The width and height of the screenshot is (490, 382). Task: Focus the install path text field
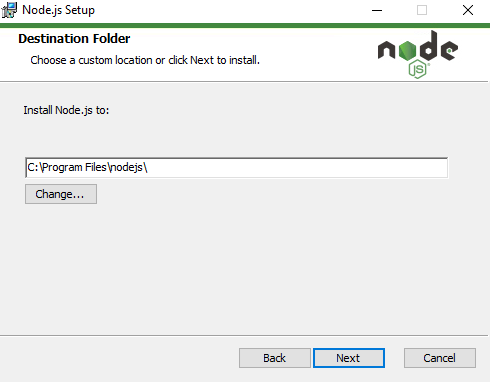click(236, 168)
